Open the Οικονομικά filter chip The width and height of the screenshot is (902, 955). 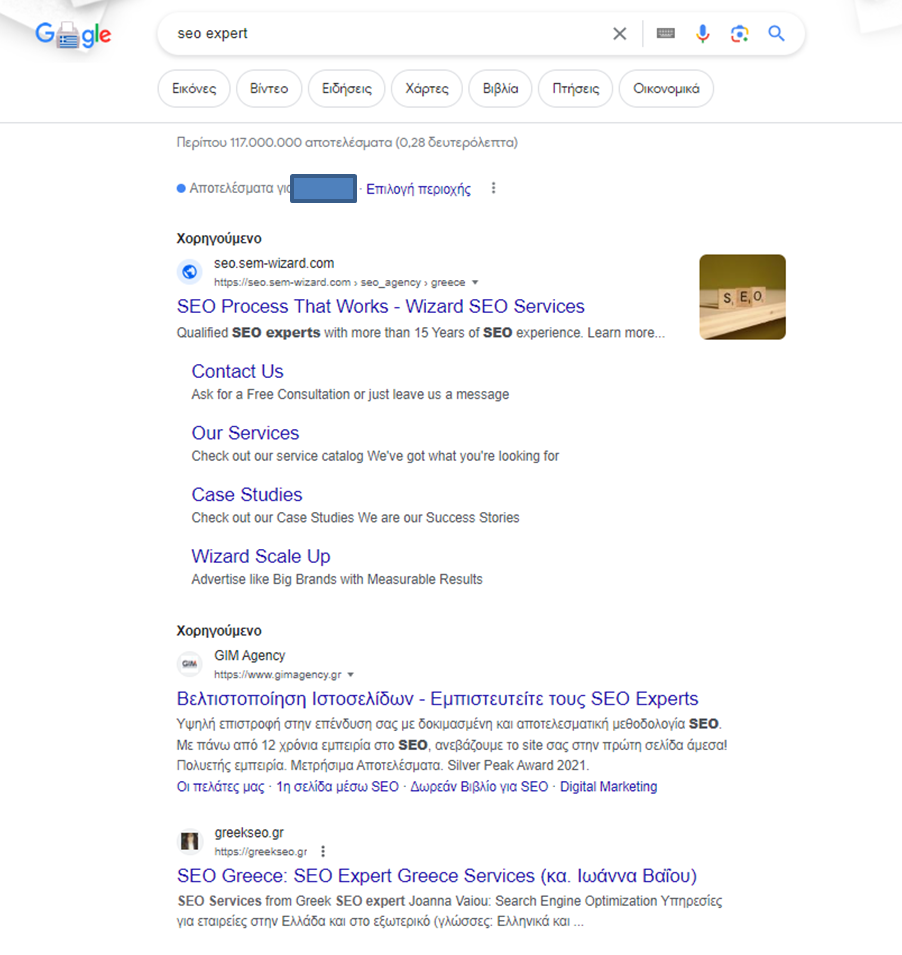point(666,88)
